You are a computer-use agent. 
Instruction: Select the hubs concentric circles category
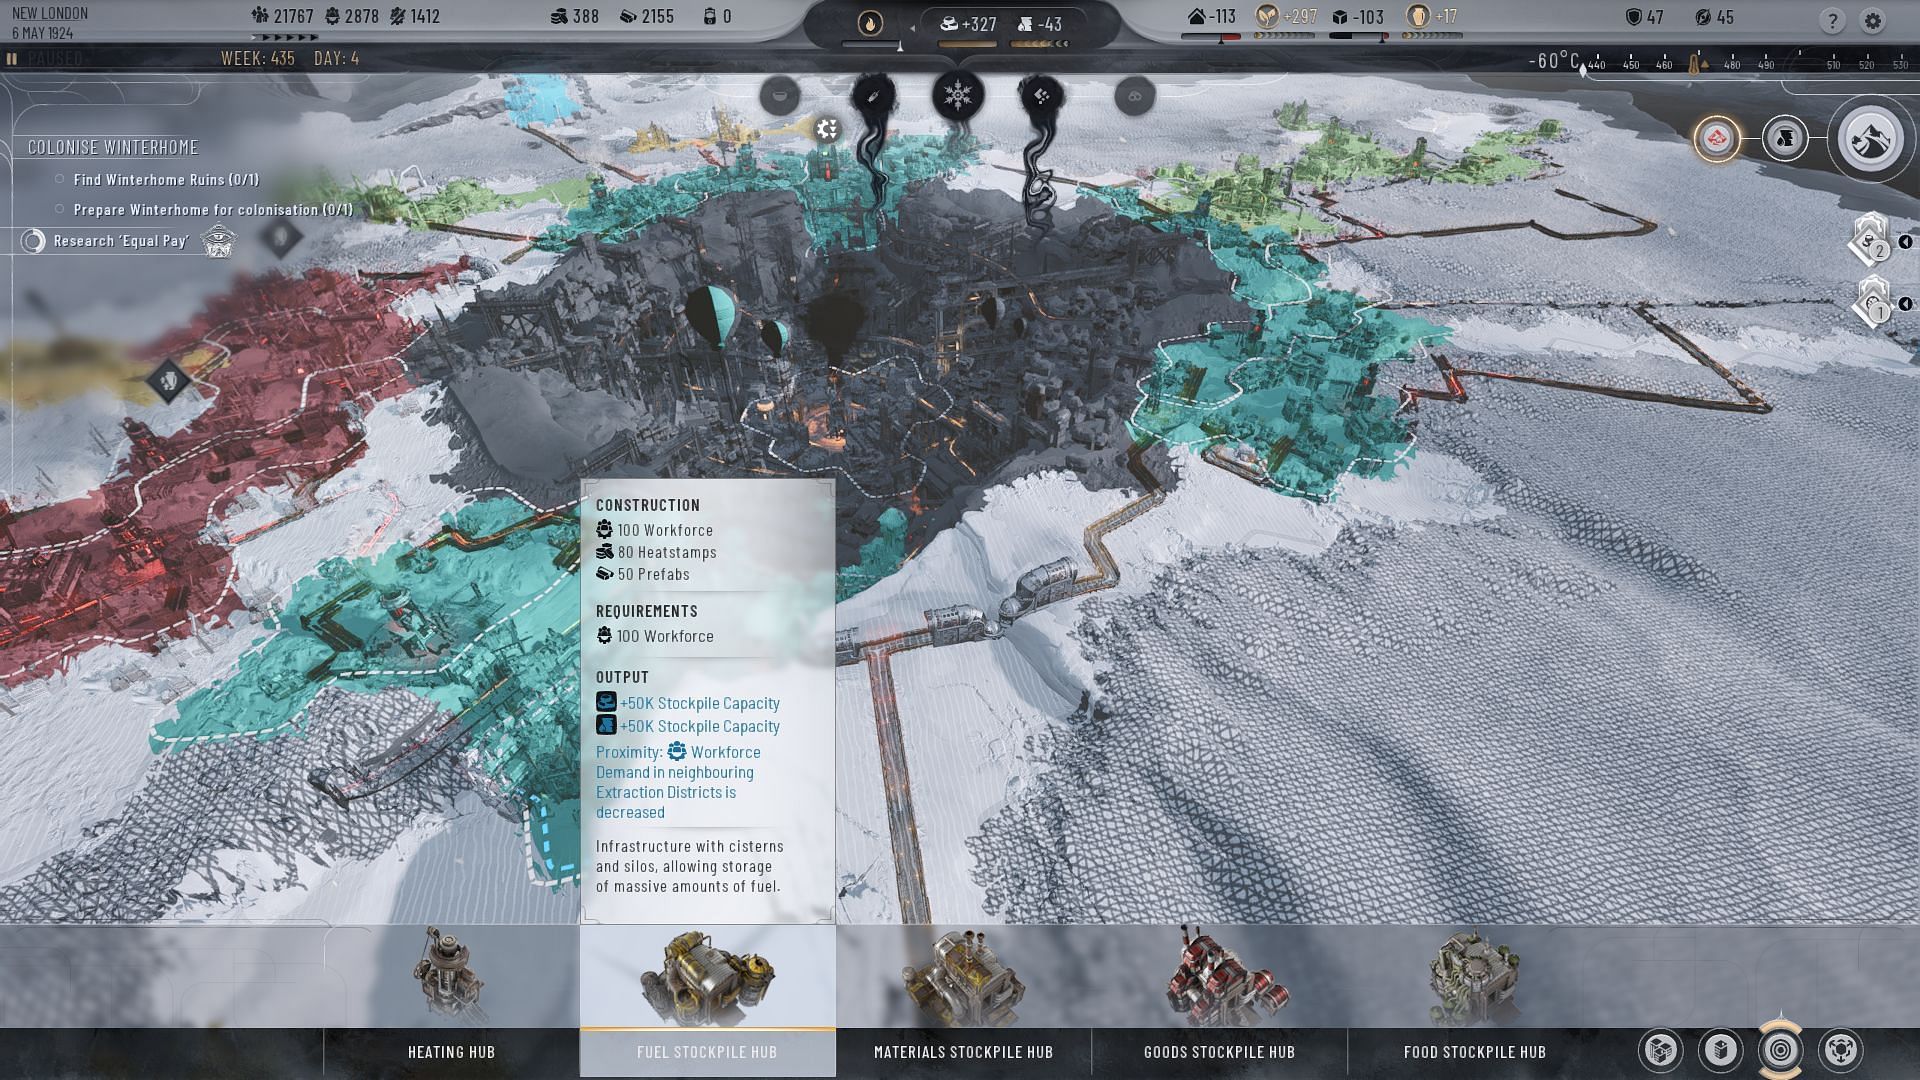(x=1781, y=1050)
